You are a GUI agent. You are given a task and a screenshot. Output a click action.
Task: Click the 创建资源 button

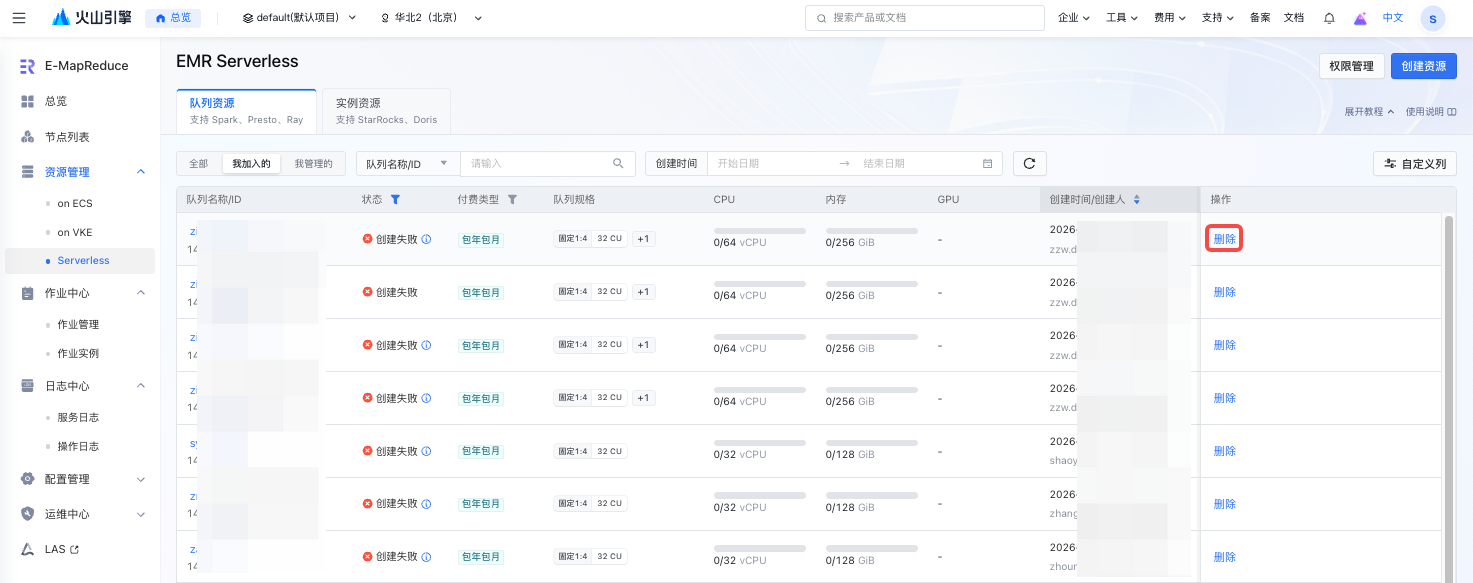click(1423, 66)
